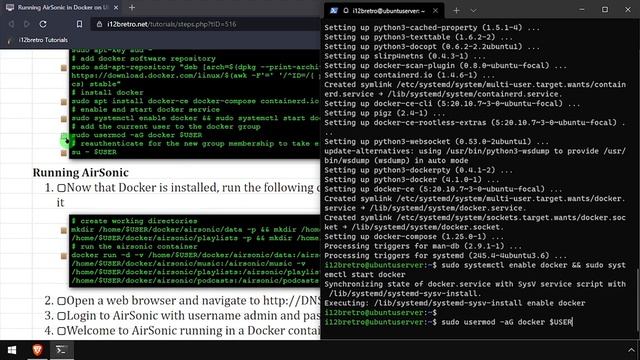640x360 pixels.
Task: Copy the 'sudo add-apt-repository' command
Action: click(x=64, y=68)
